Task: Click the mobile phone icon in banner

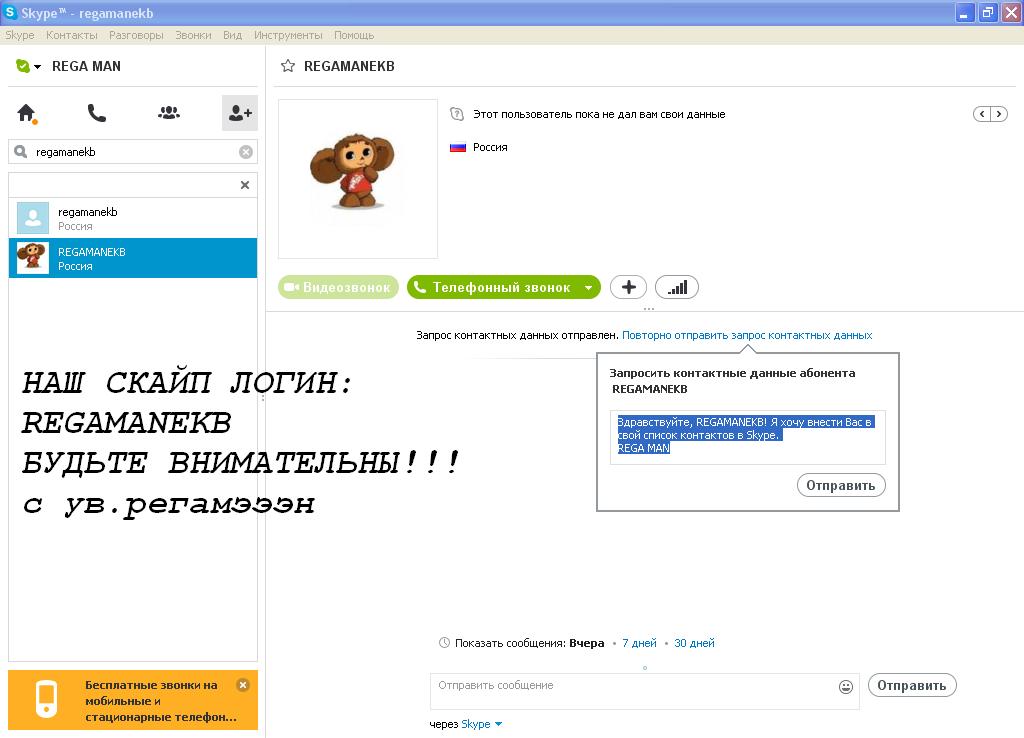Action: click(46, 699)
